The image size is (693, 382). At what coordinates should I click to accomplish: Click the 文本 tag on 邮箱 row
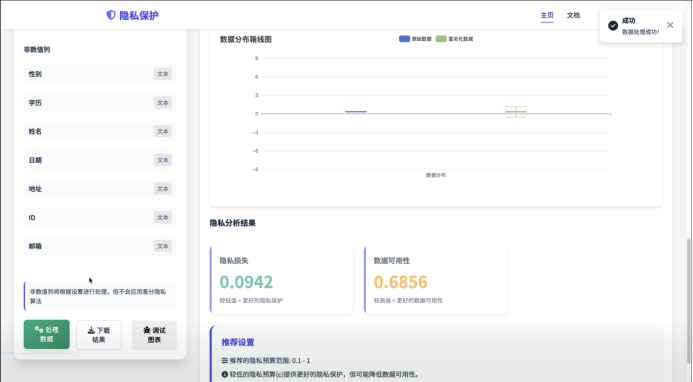pyautogui.click(x=163, y=246)
